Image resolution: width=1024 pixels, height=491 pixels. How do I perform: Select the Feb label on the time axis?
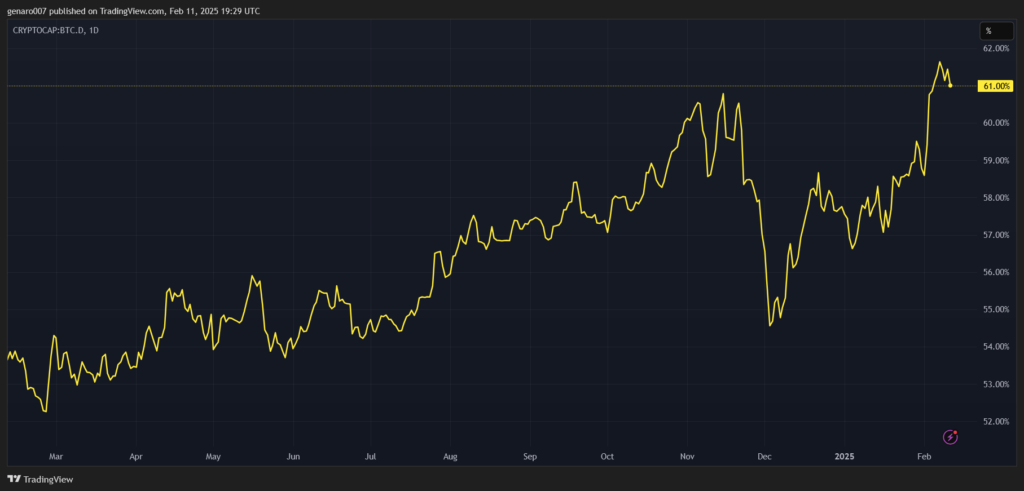[x=924, y=456]
